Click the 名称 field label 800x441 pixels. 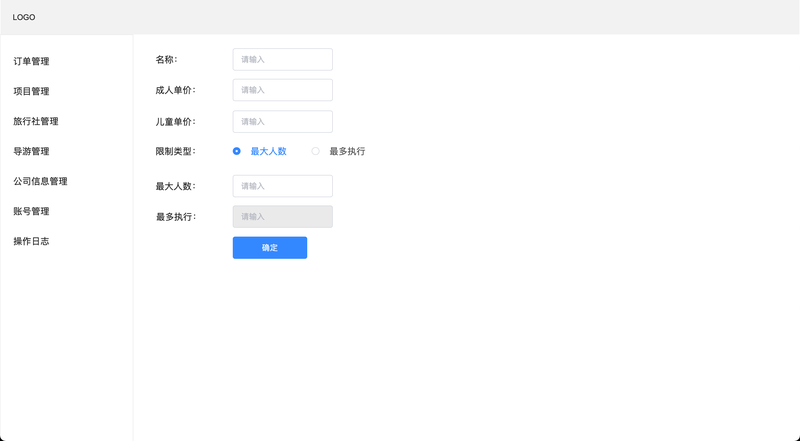point(166,60)
